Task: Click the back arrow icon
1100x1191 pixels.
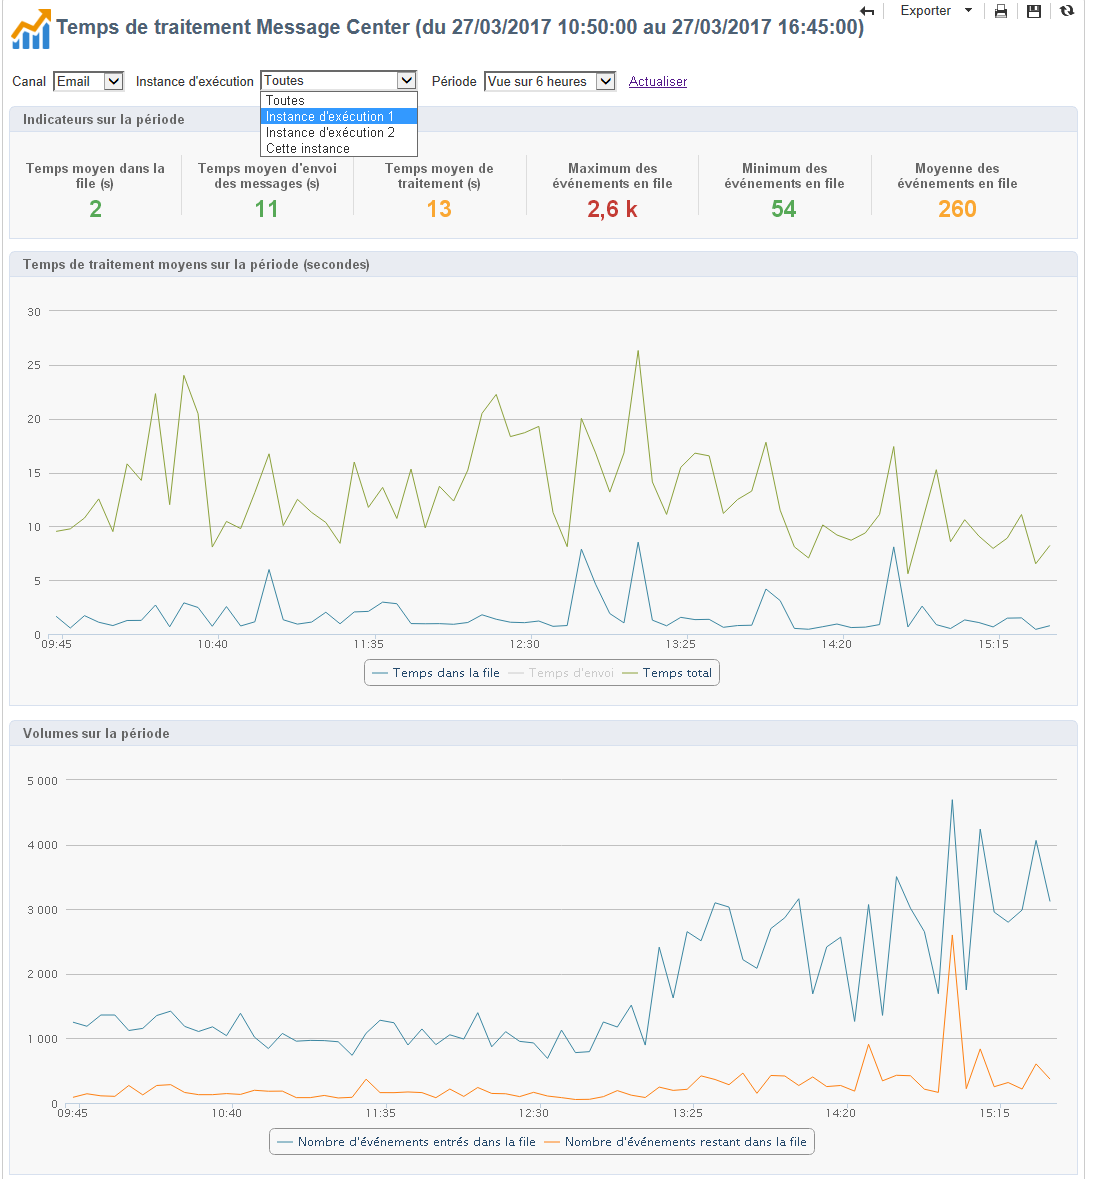Action: tap(867, 11)
